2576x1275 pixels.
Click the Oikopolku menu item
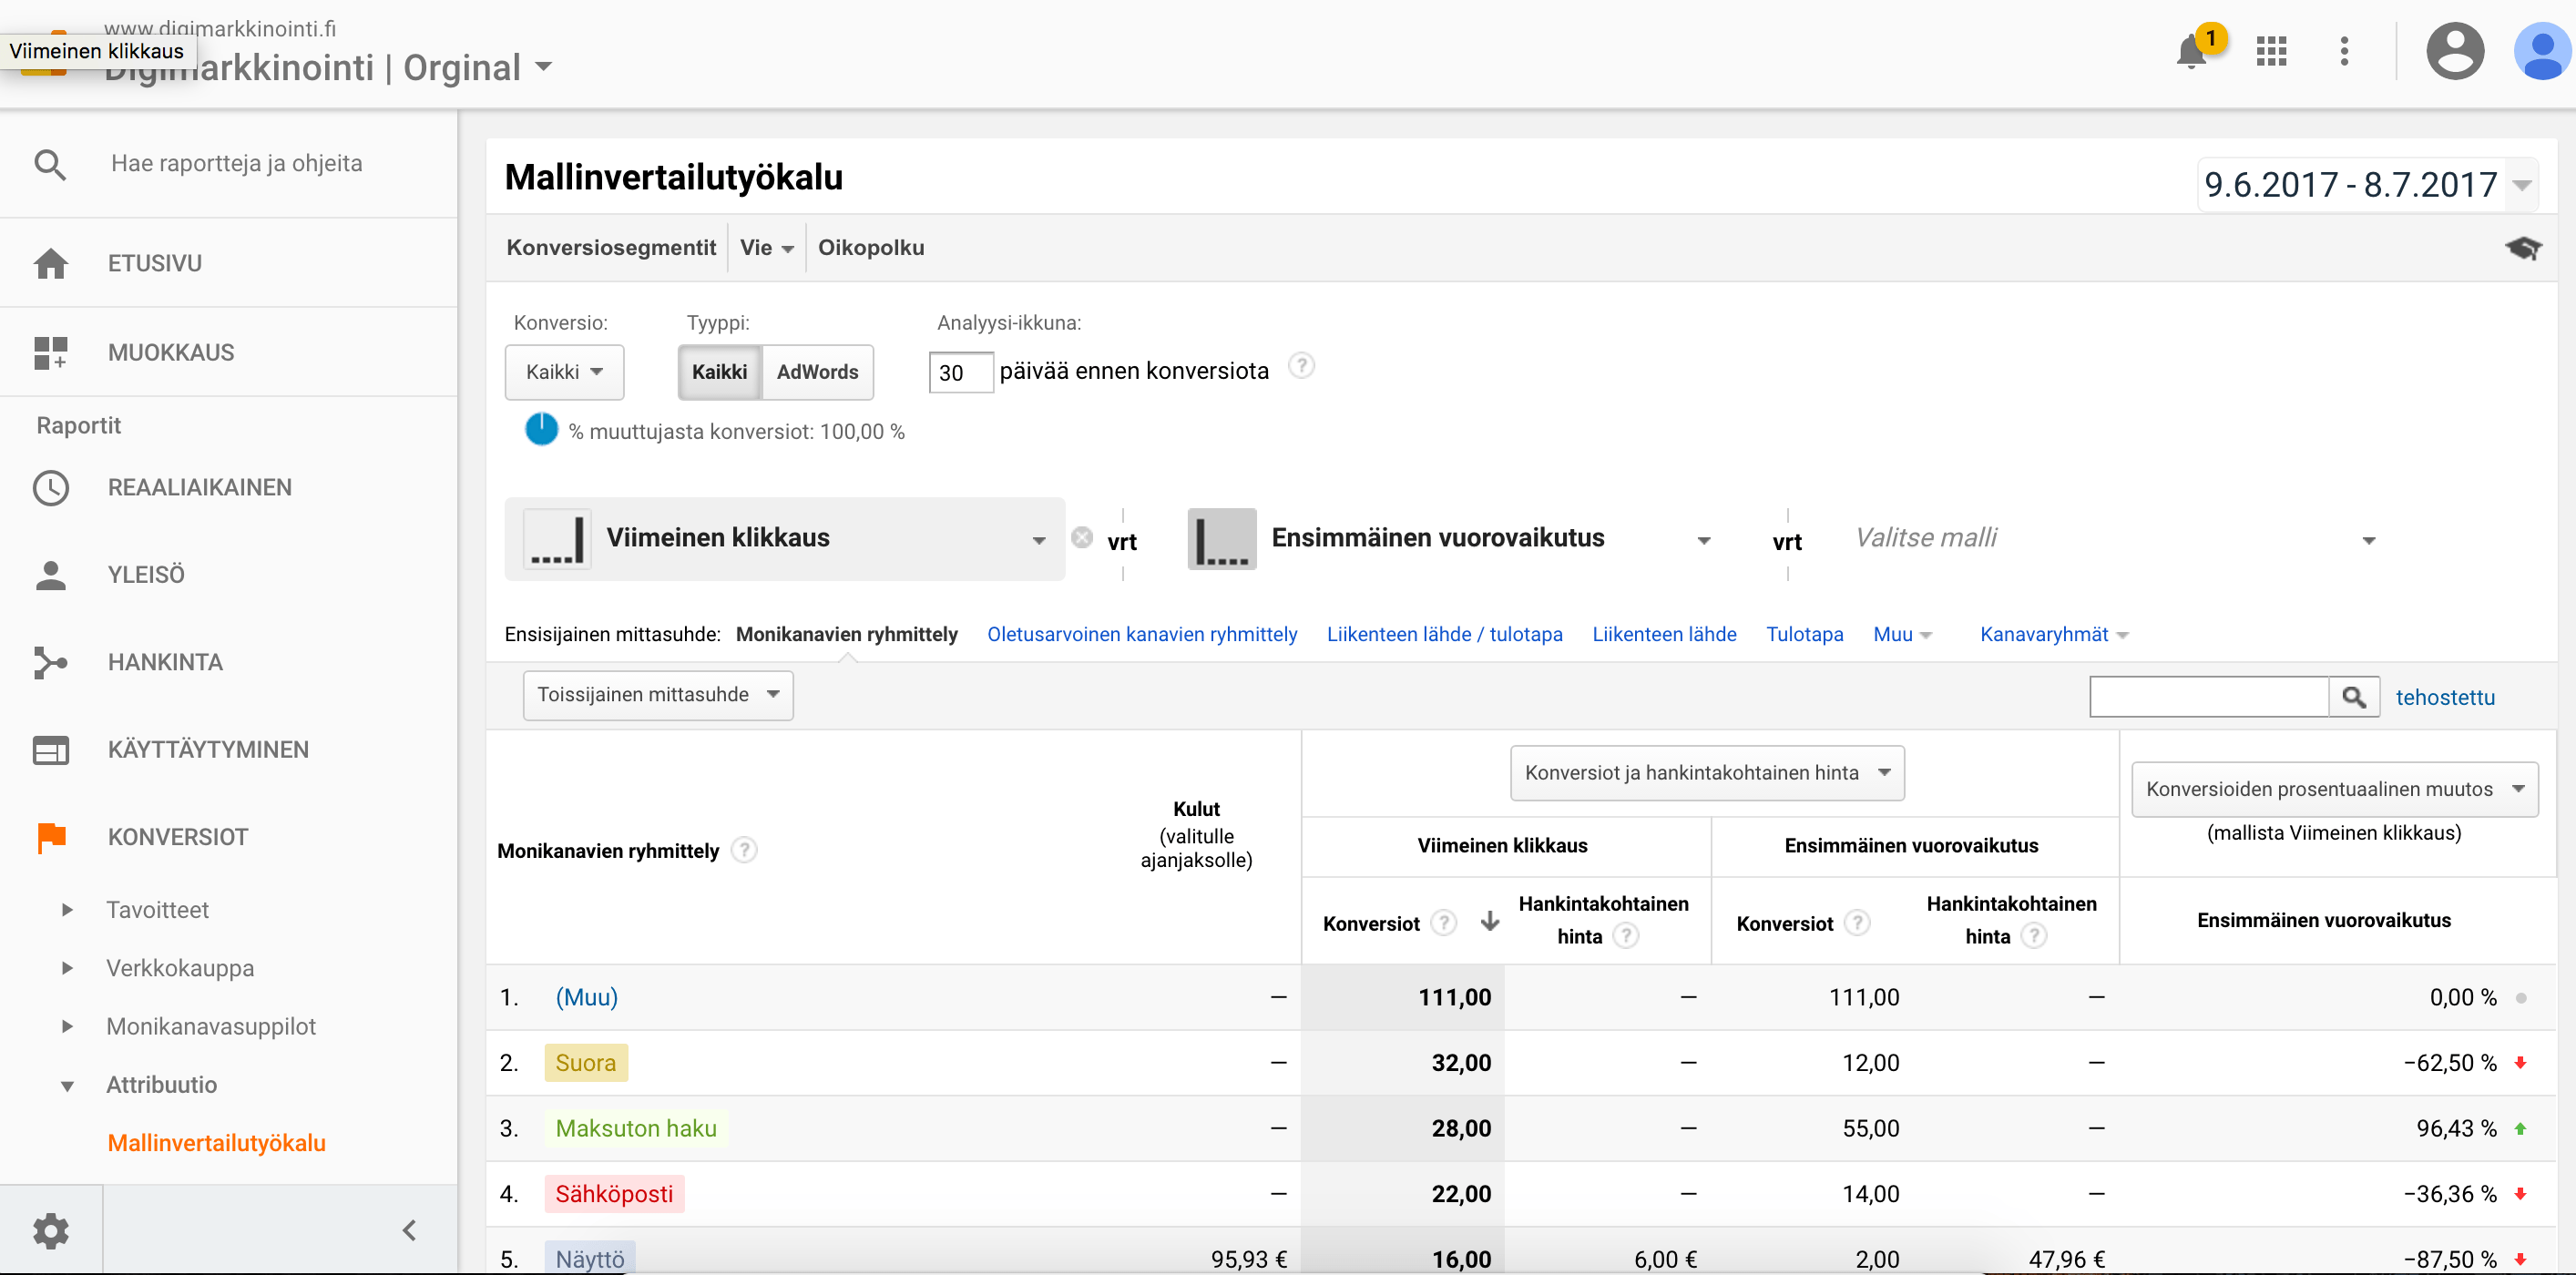coord(870,248)
